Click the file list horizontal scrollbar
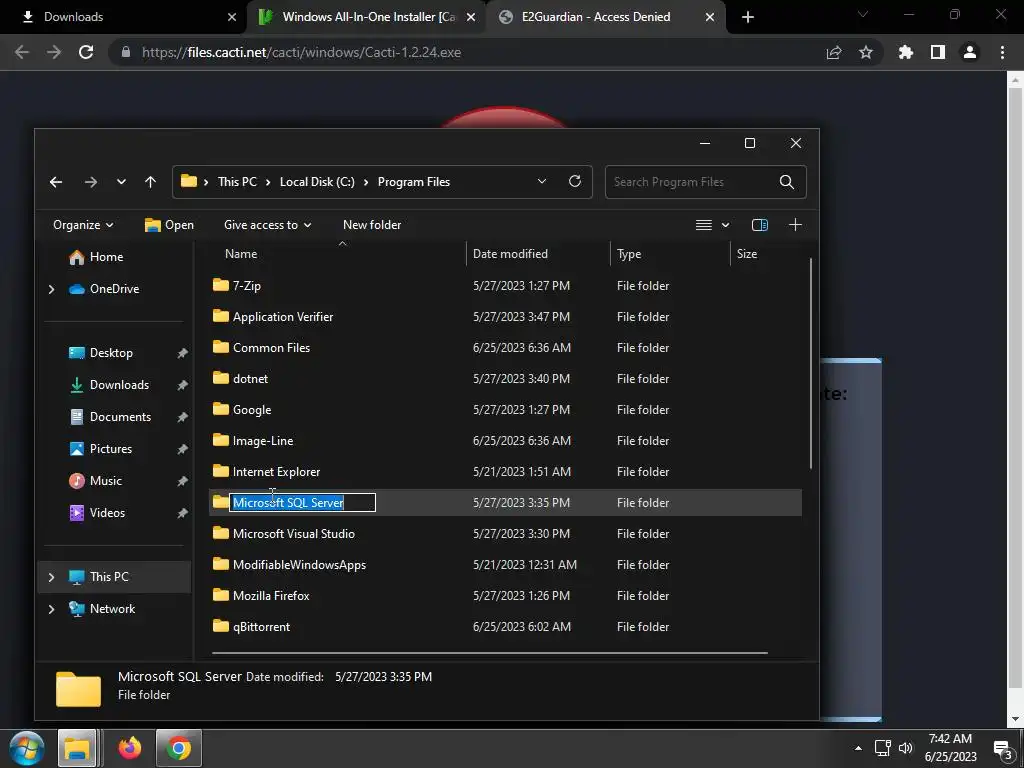 490,652
